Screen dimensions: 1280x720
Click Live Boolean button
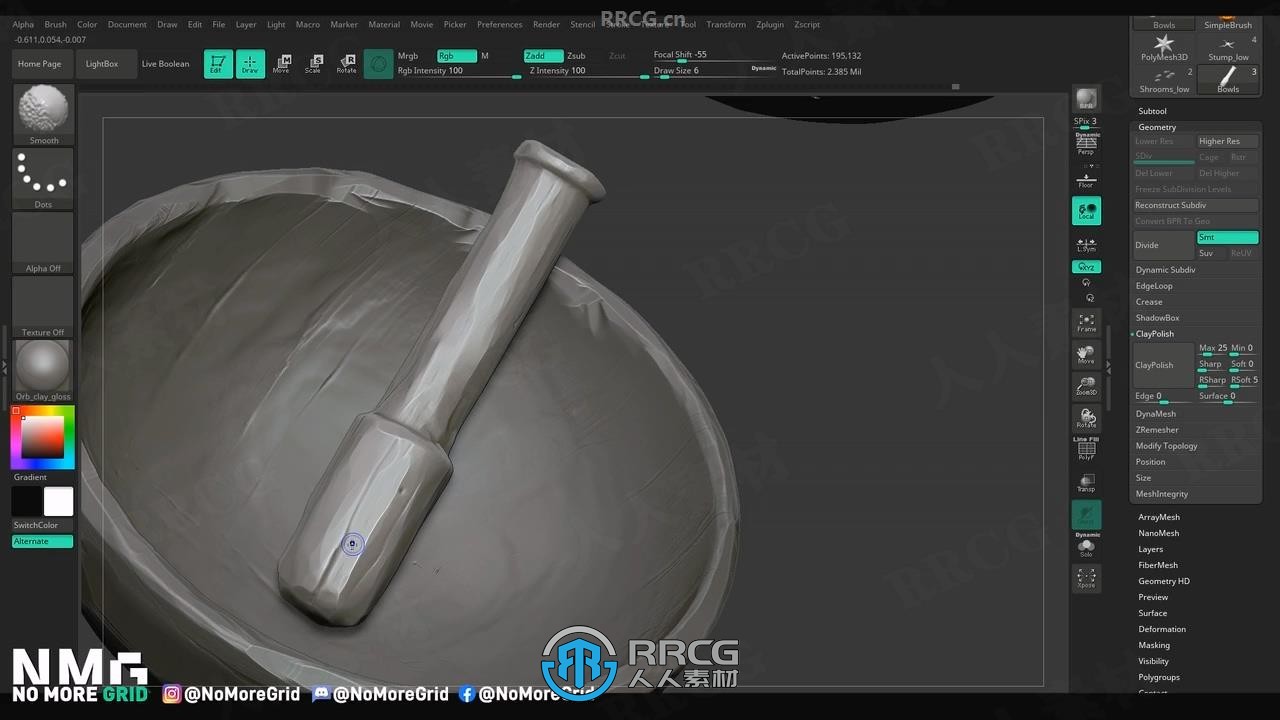pyautogui.click(x=165, y=64)
